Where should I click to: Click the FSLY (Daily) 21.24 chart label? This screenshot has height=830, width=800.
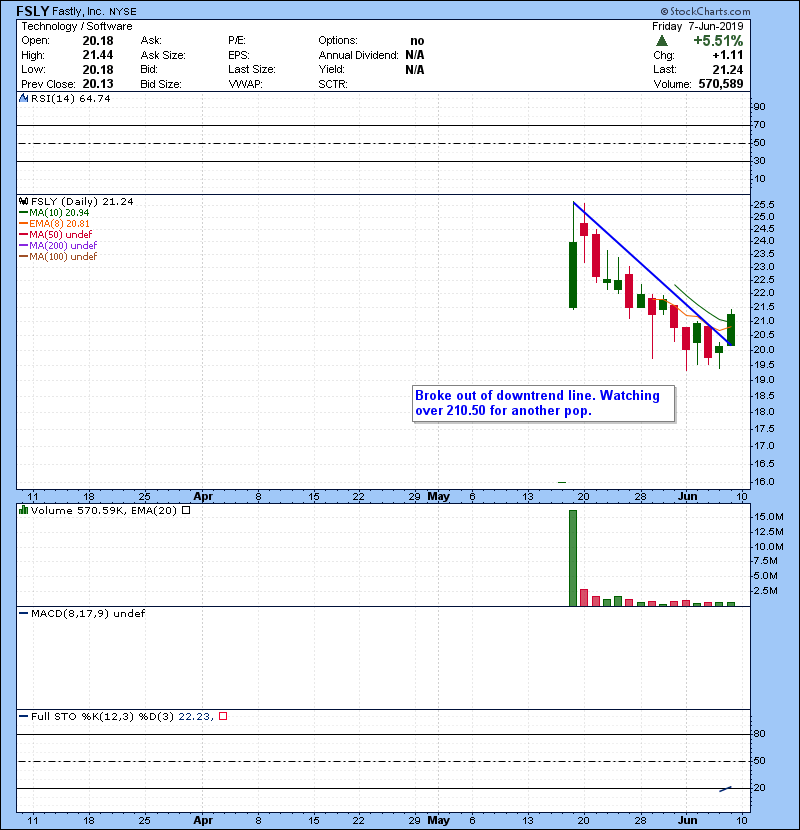pos(82,202)
